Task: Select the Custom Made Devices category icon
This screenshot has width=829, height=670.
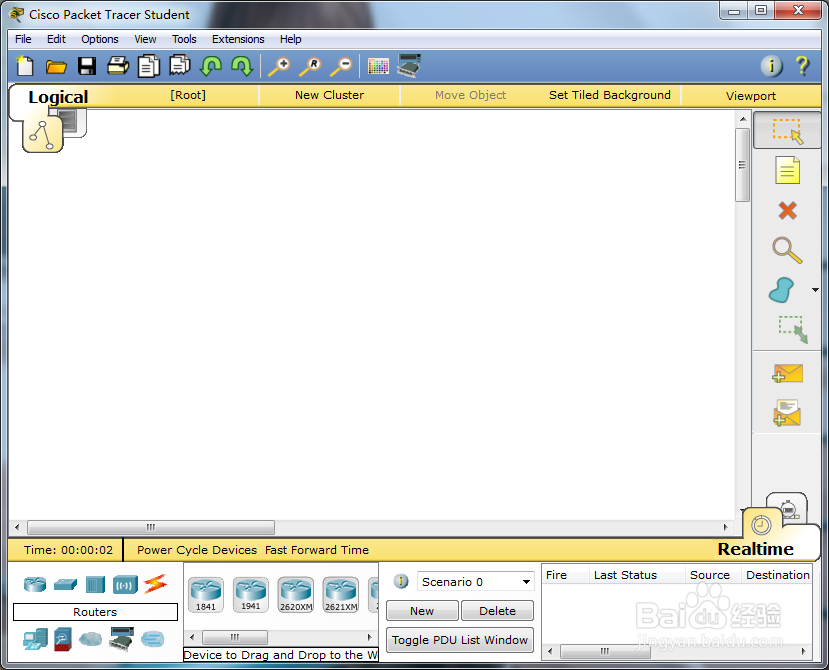Action: (122, 639)
